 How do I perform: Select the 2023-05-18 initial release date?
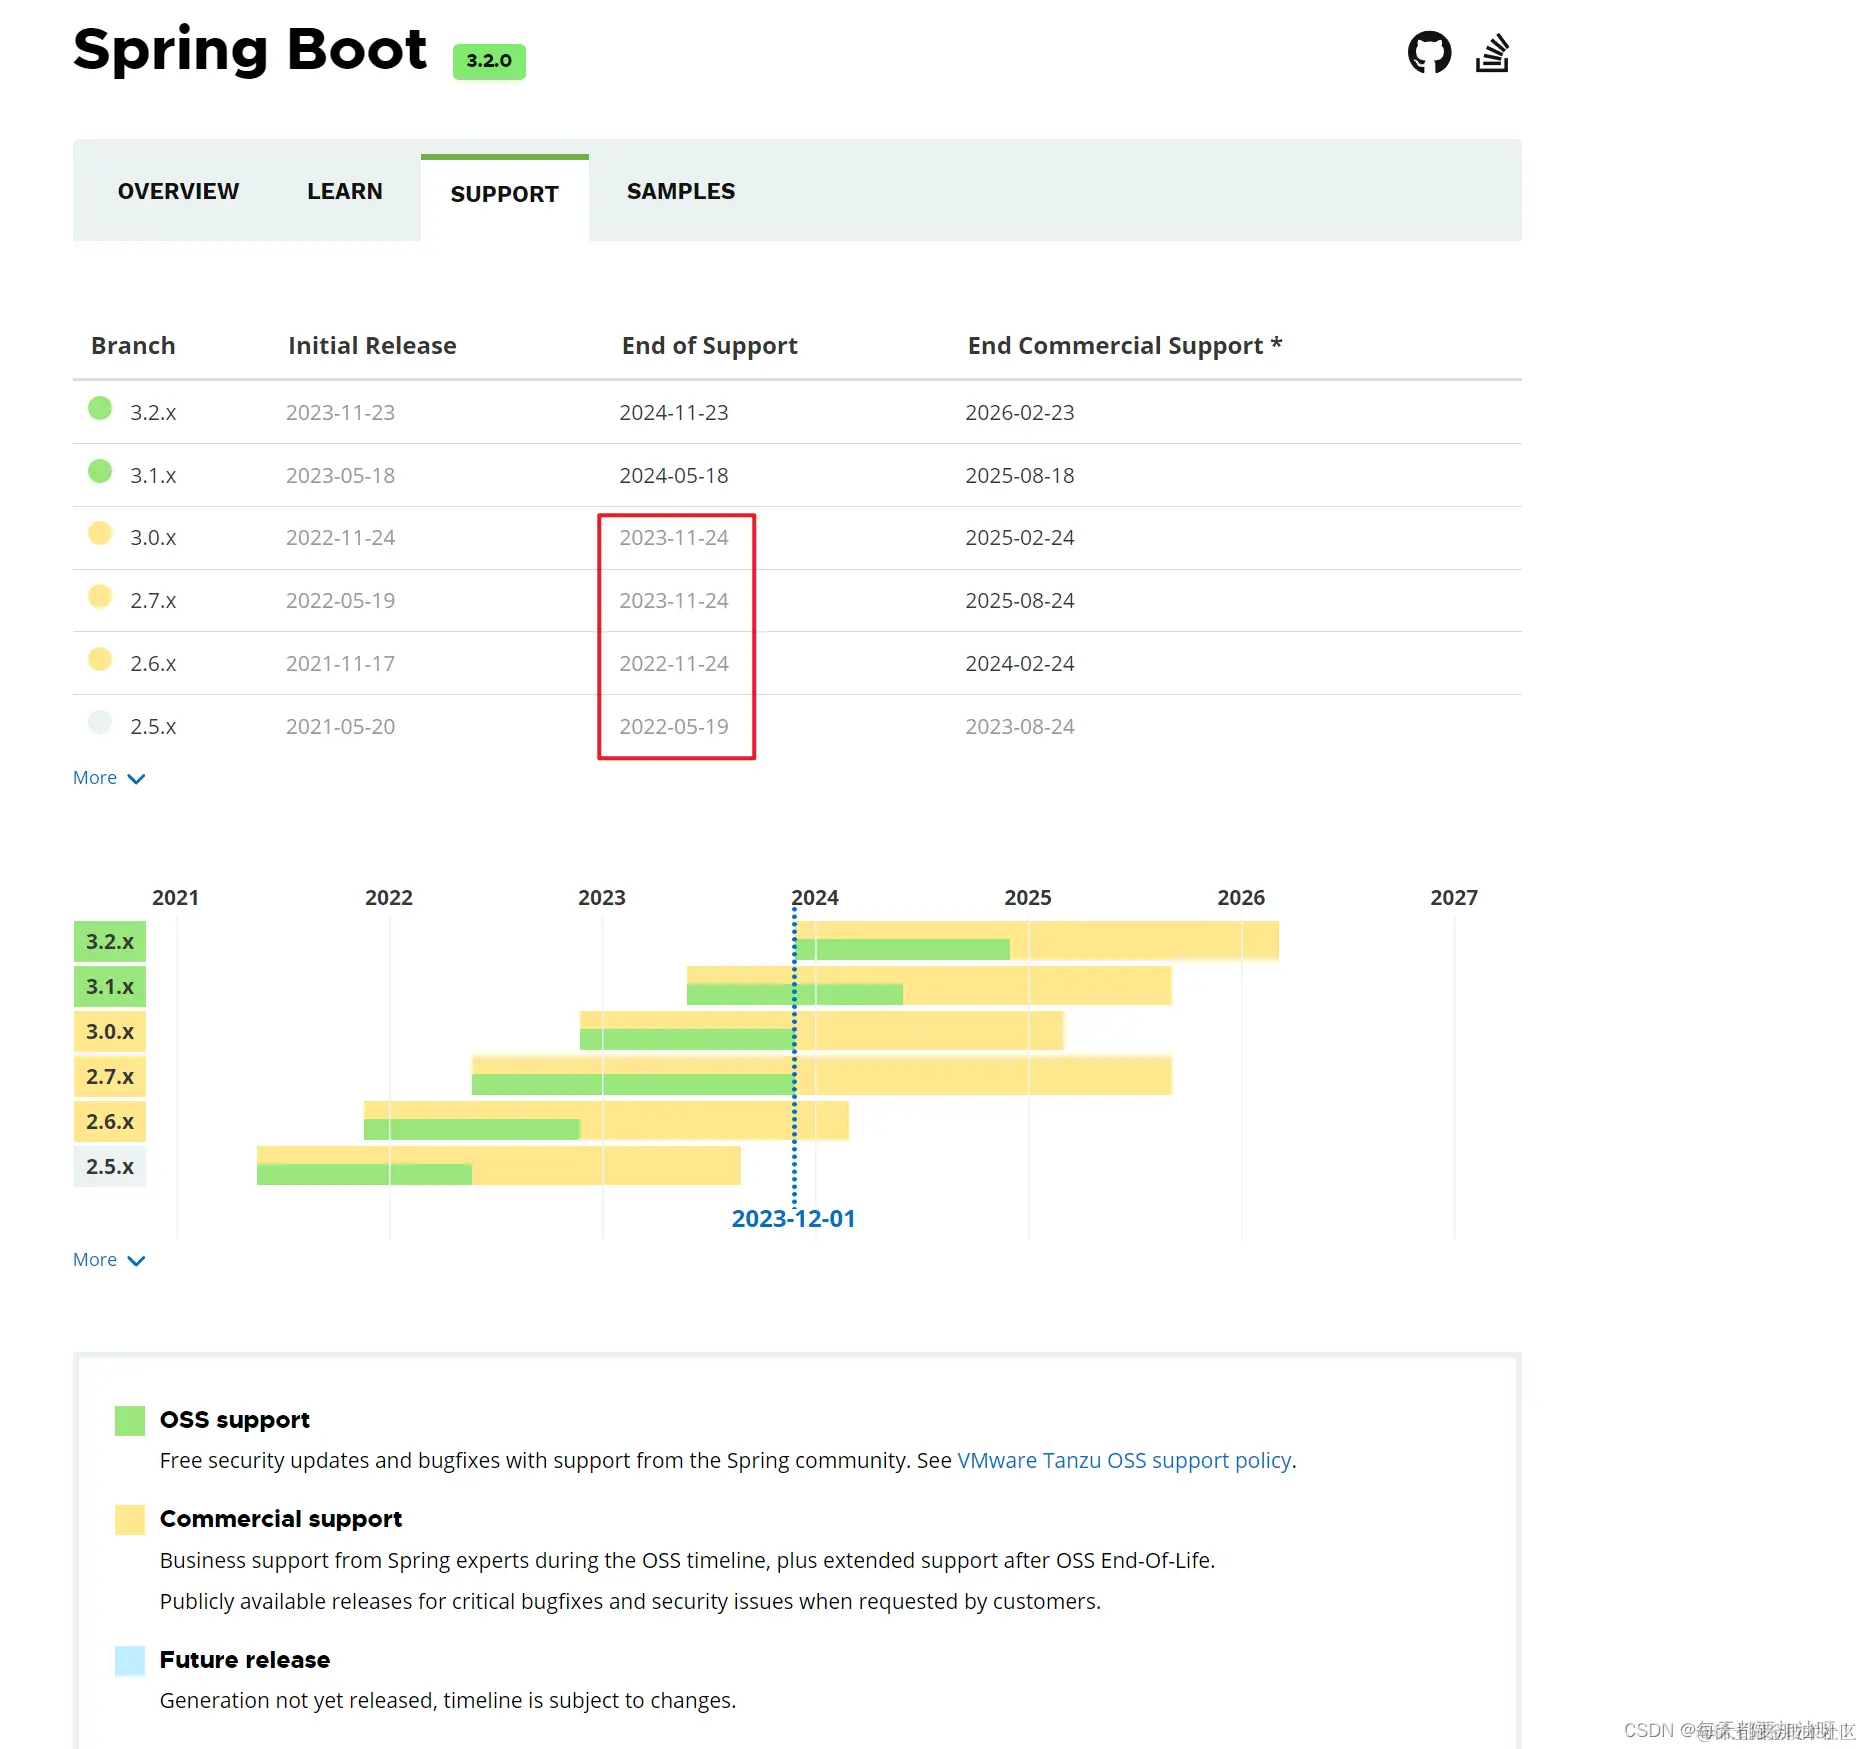tap(340, 475)
